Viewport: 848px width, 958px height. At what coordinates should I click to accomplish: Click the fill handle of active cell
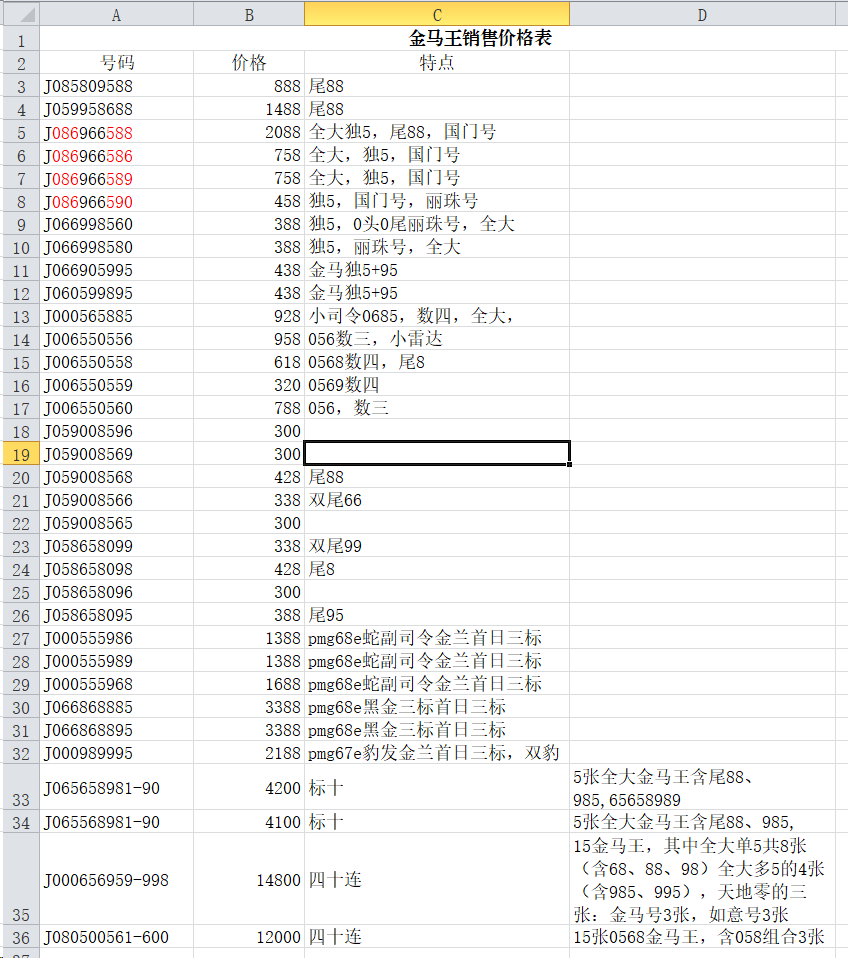[x=569, y=464]
